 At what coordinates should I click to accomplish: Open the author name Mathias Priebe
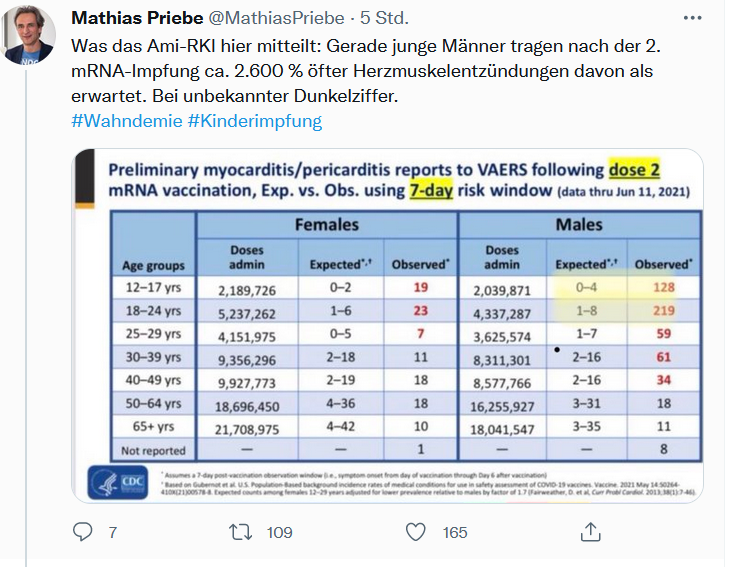139,20
